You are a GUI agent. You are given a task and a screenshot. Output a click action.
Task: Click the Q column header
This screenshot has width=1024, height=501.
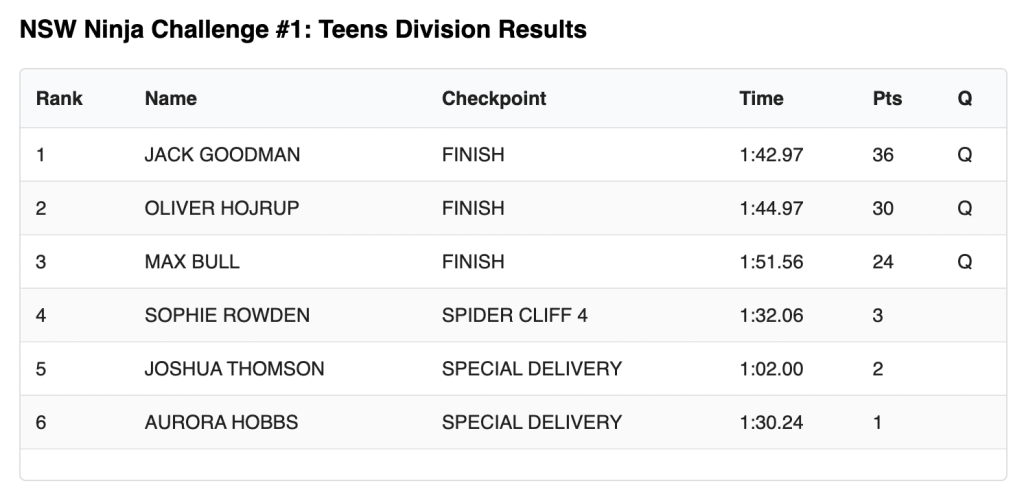click(965, 99)
